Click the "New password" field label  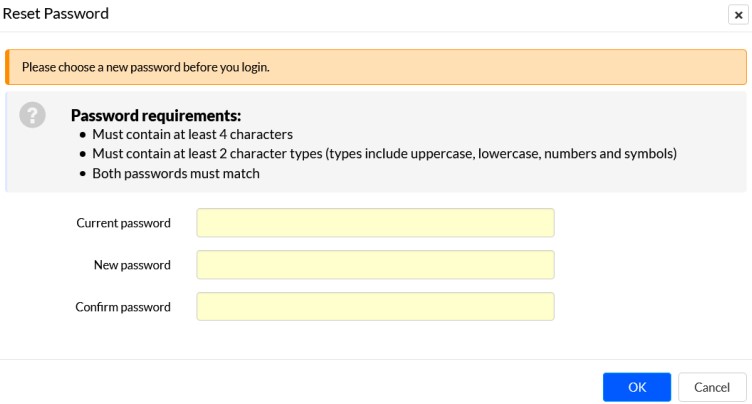(x=132, y=265)
